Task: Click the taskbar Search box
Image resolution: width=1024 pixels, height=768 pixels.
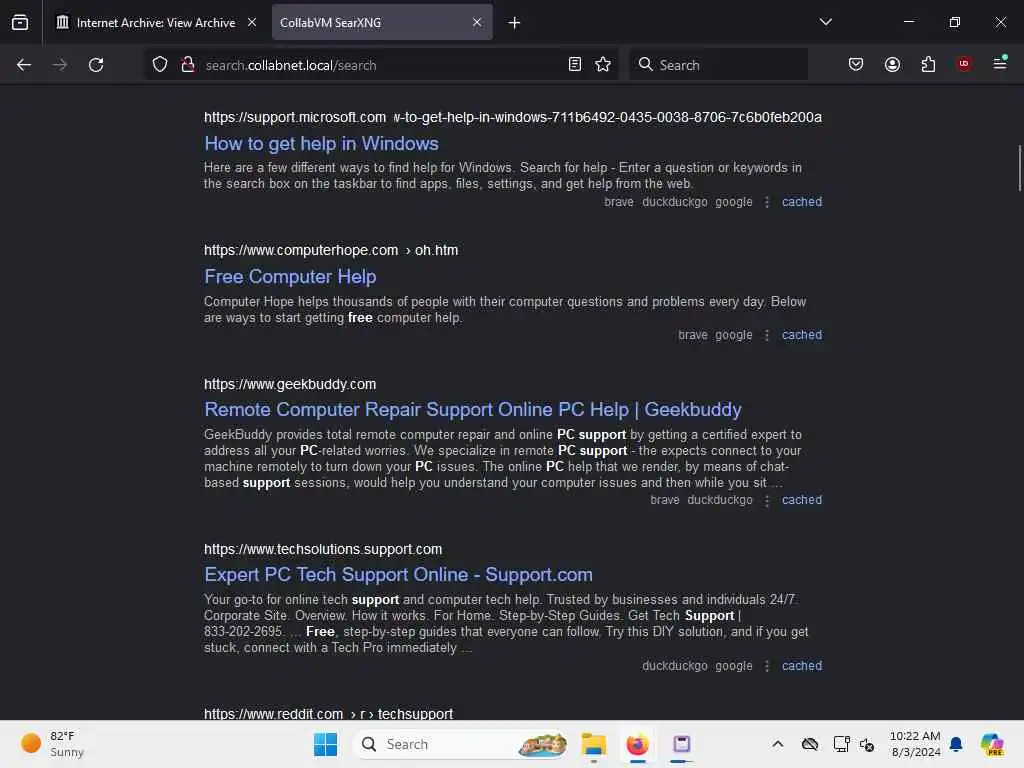Action: (x=460, y=744)
